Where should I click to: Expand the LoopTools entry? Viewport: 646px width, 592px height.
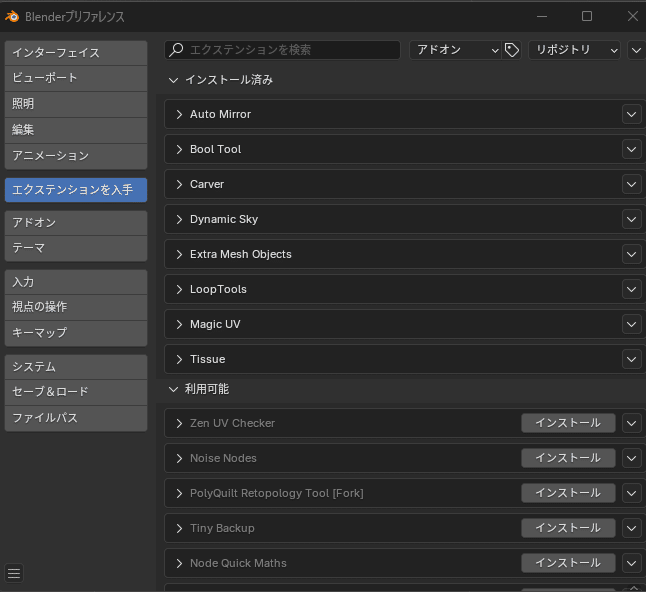tap(179, 289)
